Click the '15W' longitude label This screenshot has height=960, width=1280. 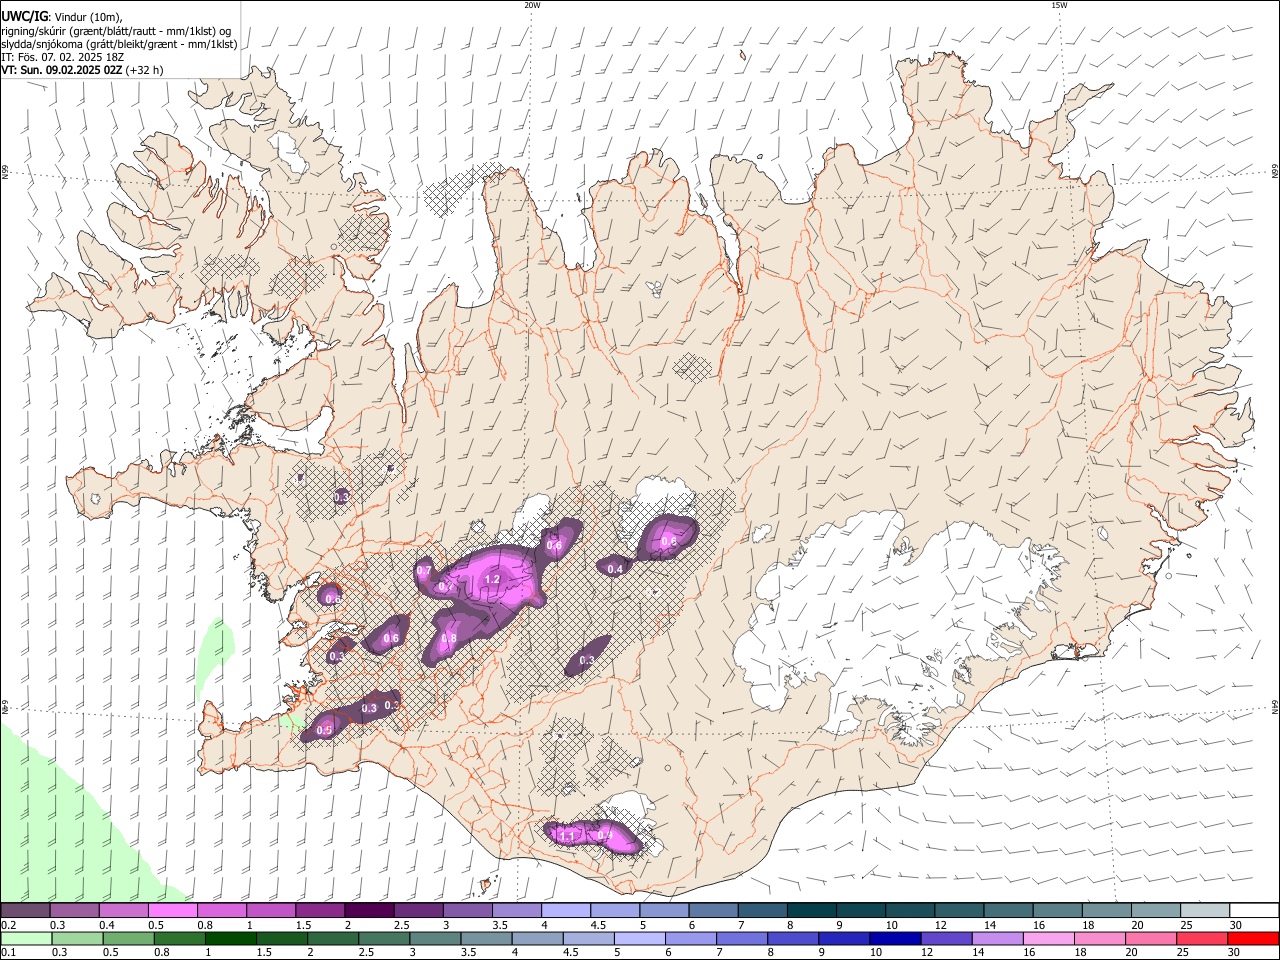tap(1059, 5)
